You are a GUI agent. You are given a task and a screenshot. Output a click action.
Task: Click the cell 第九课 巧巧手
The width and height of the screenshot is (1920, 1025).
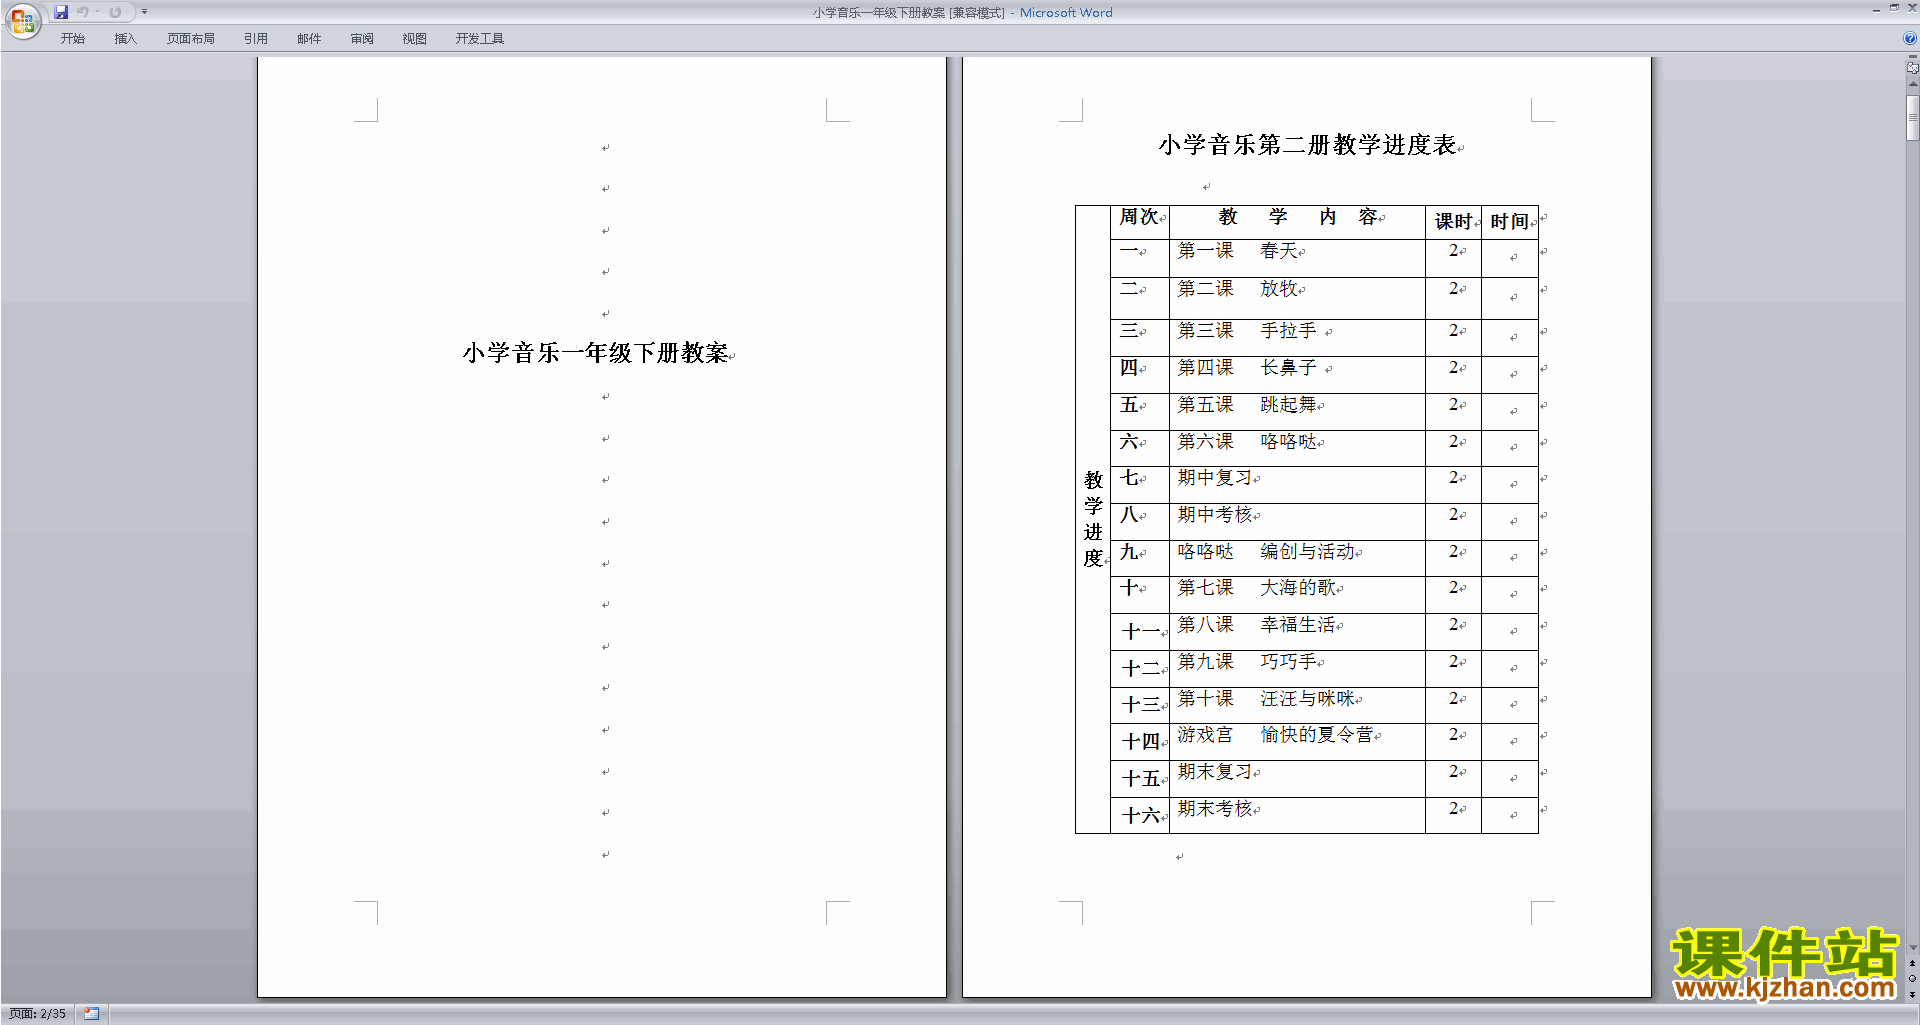(x=1298, y=668)
